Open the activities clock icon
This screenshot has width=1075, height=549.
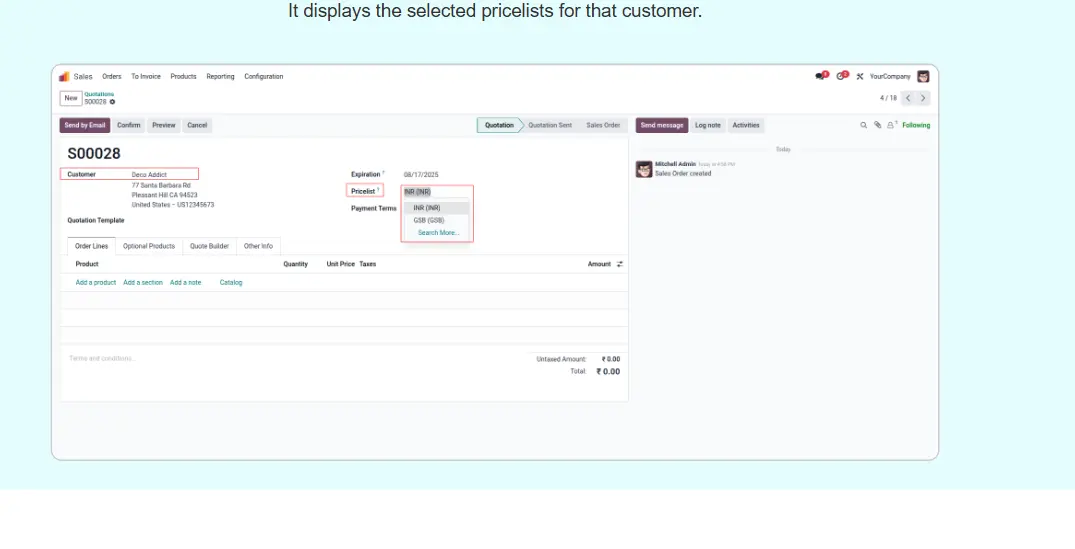click(x=841, y=76)
